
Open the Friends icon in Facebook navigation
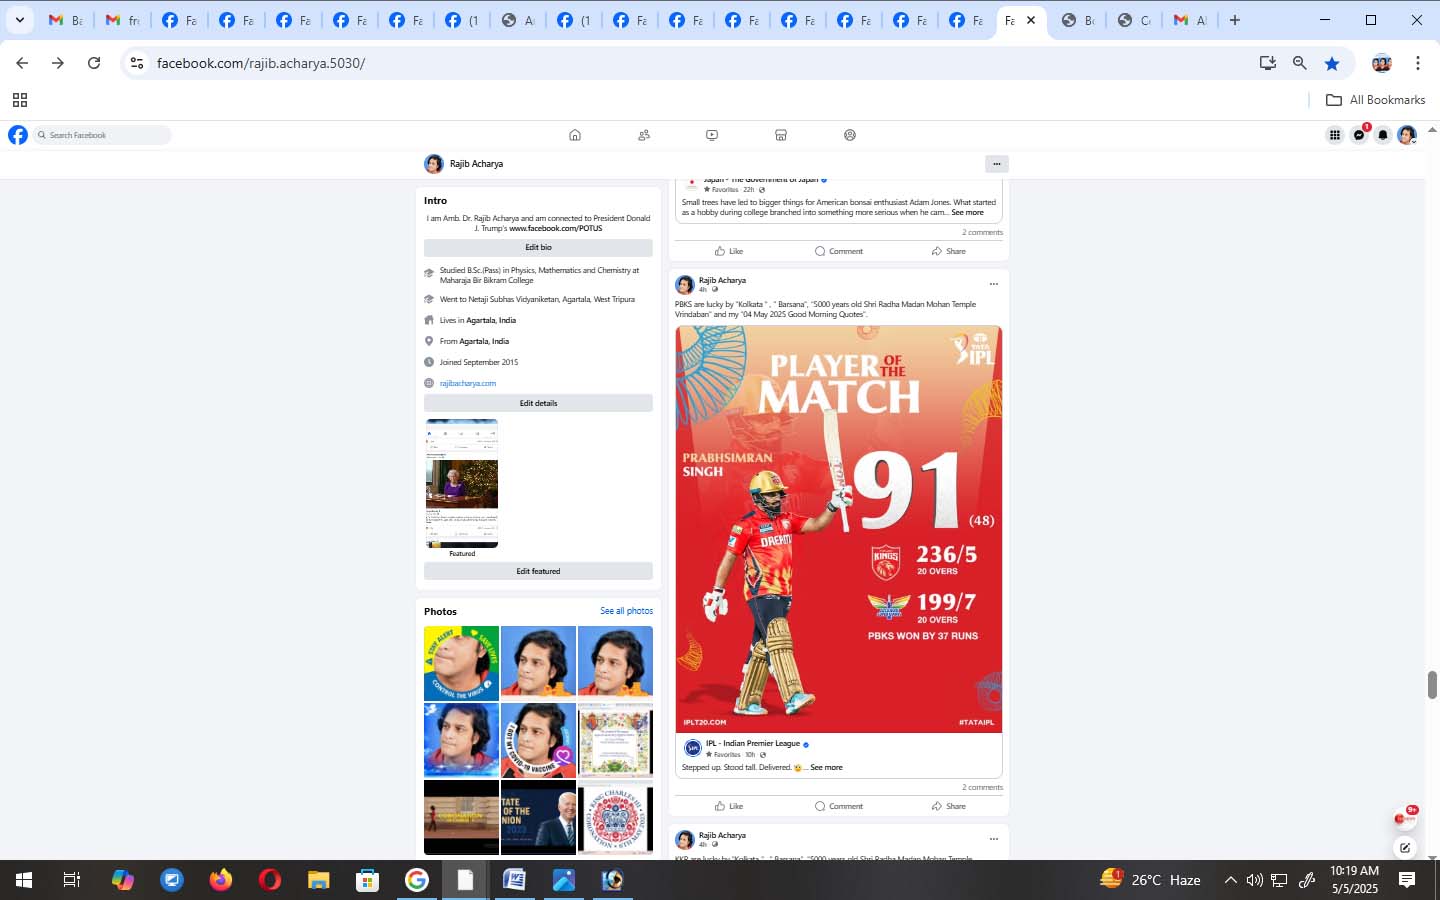pos(644,135)
